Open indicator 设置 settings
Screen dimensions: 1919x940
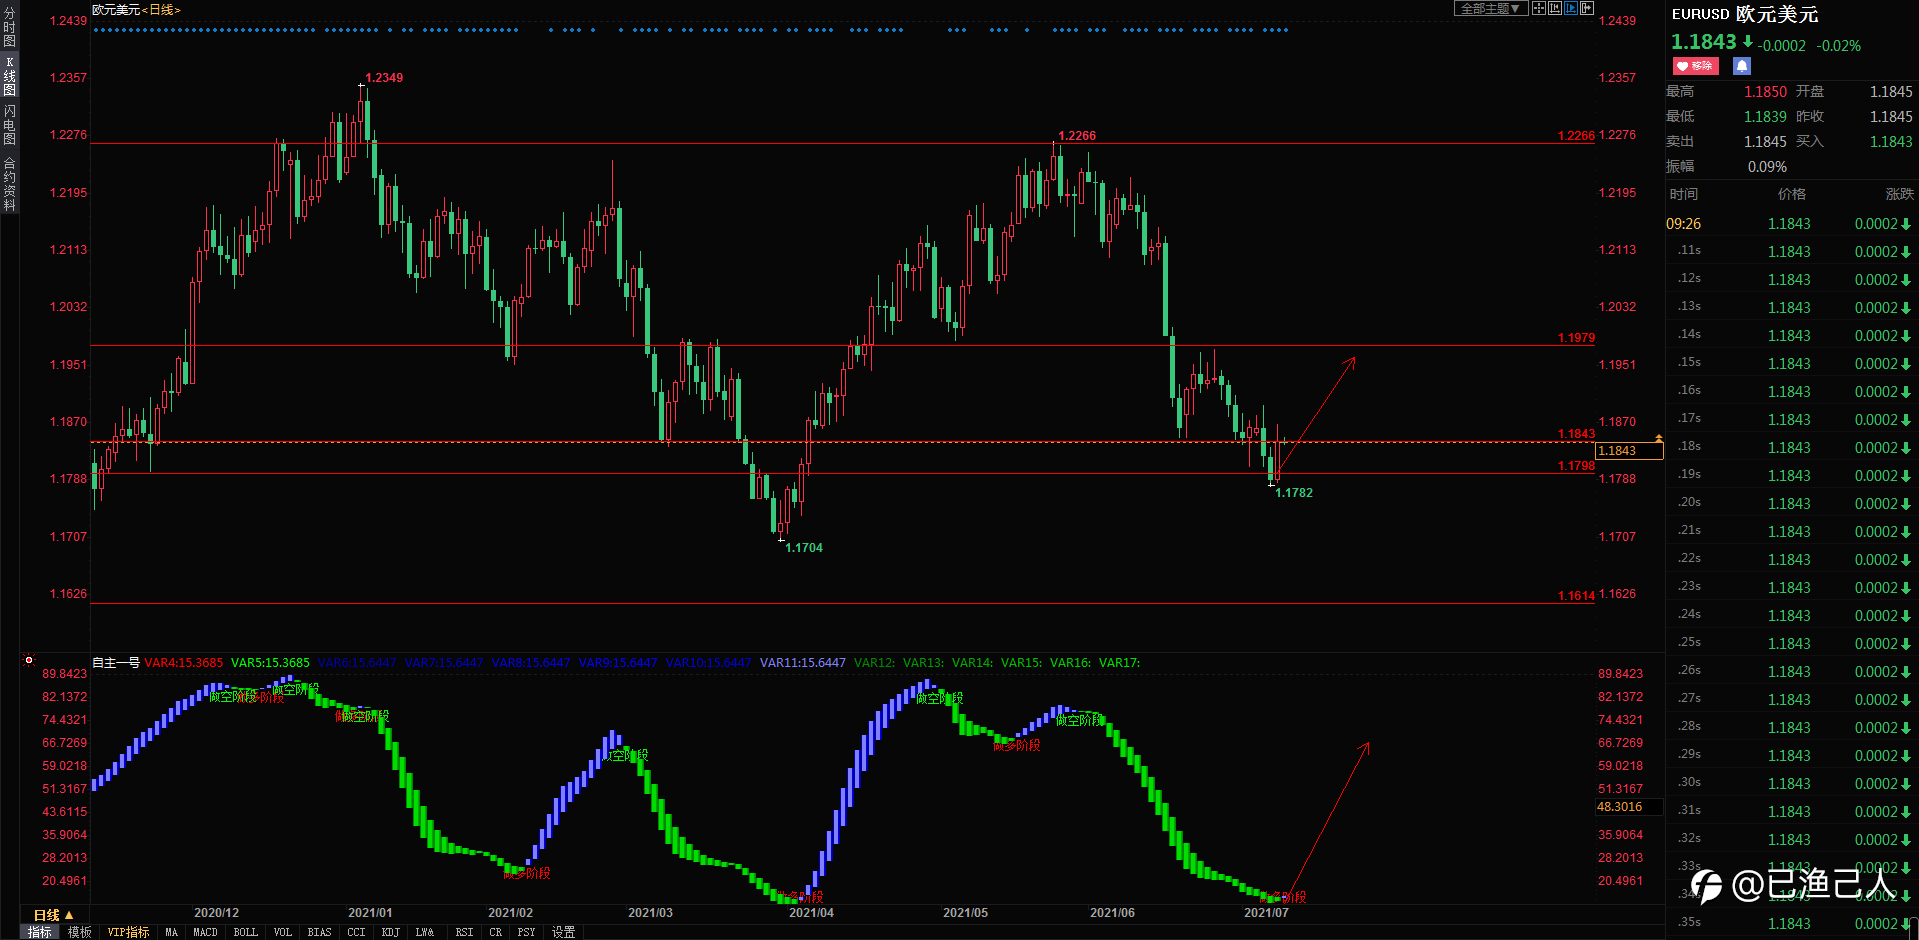tap(563, 932)
